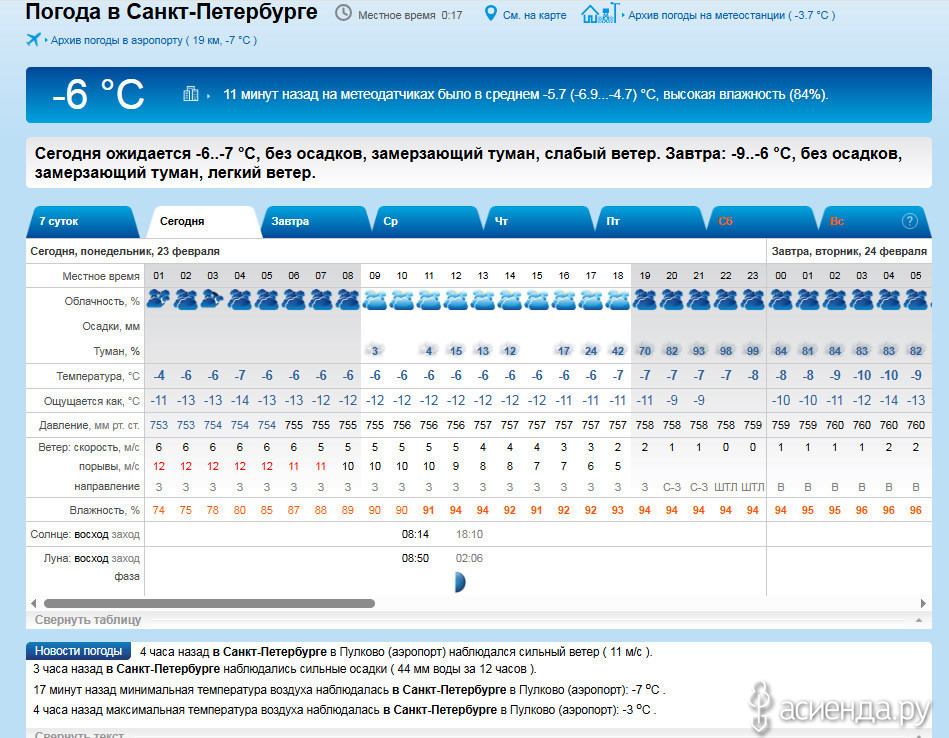Click the airplane icon for airport archive
Viewport: 949px width, 738px height.
coord(33,40)
